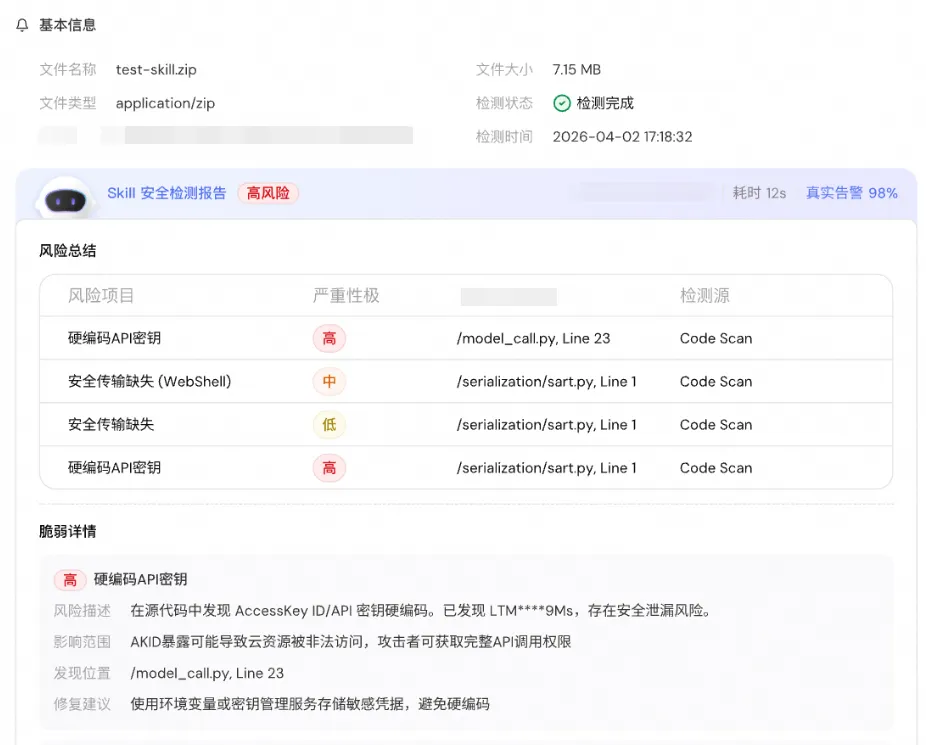Click sart.py location in the WebShell row

pyautogui.click(x=546, y=381)
